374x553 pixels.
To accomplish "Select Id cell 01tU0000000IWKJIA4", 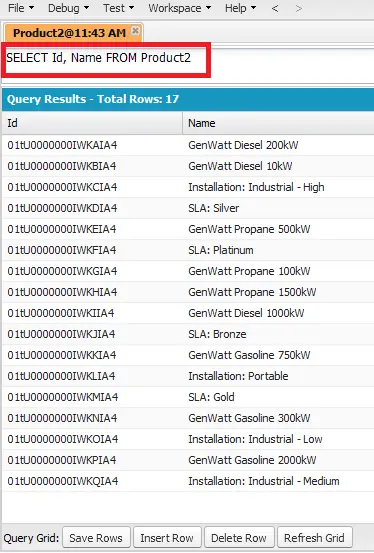I will [92, 334].
